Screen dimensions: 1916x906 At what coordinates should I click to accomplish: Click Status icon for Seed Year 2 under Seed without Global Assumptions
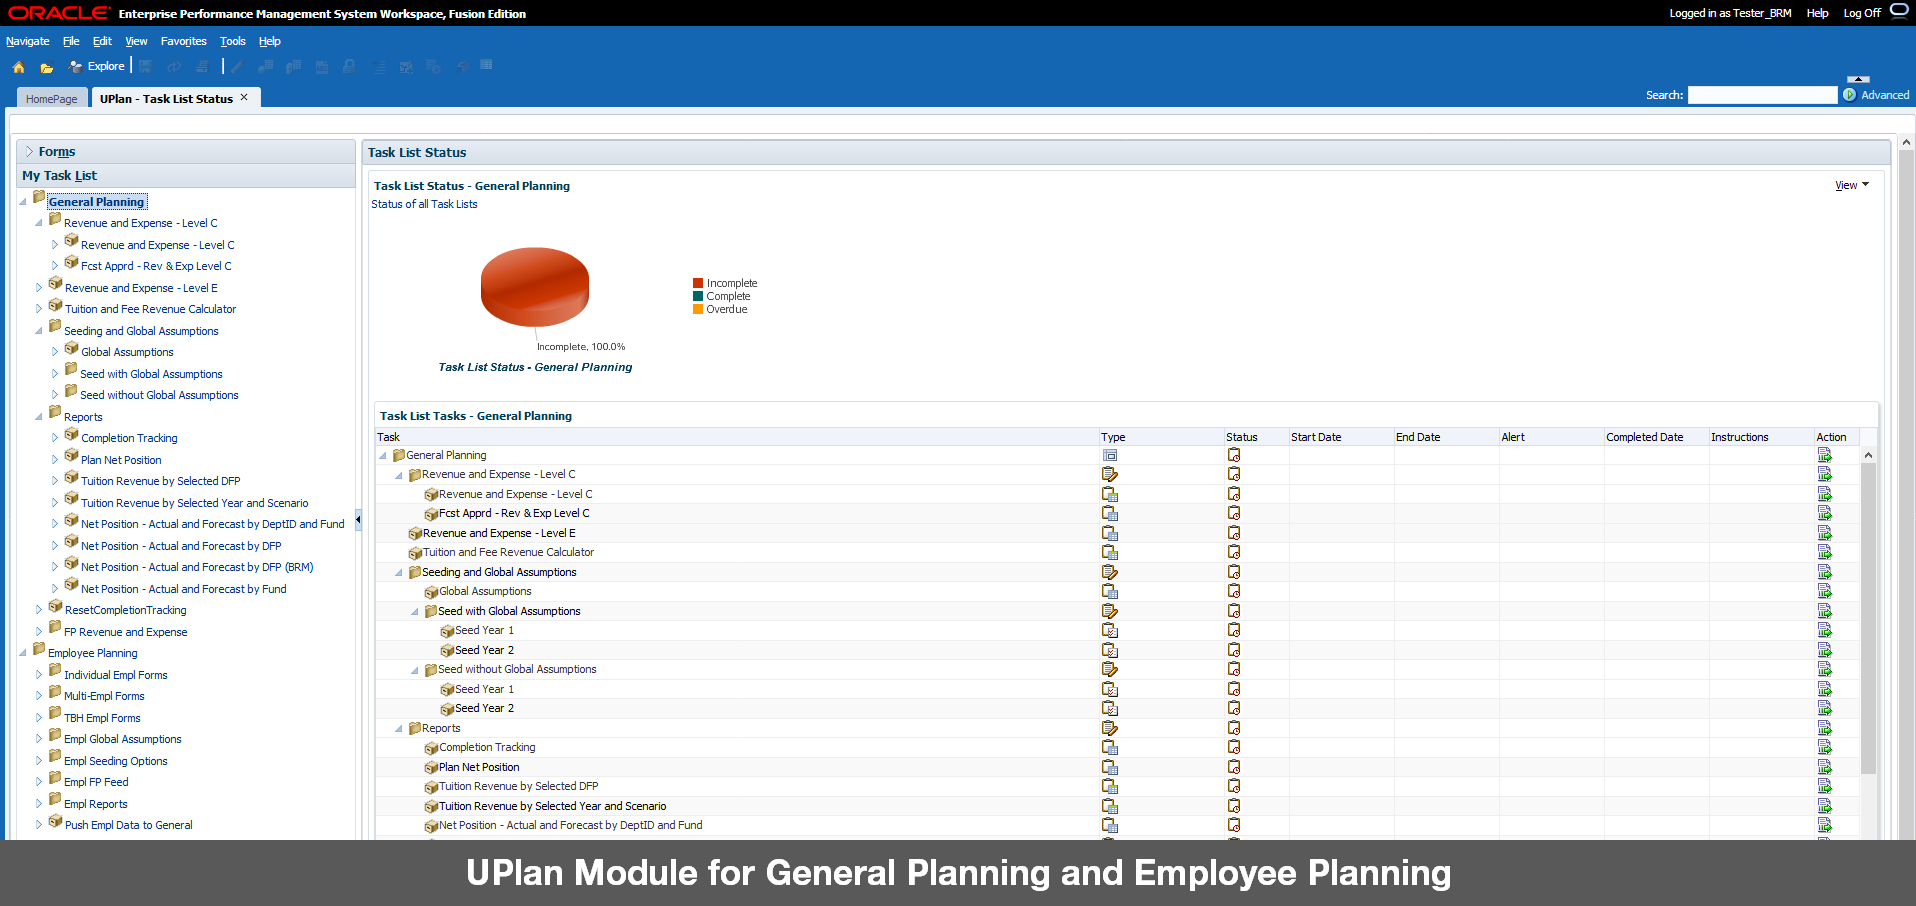1234,708
